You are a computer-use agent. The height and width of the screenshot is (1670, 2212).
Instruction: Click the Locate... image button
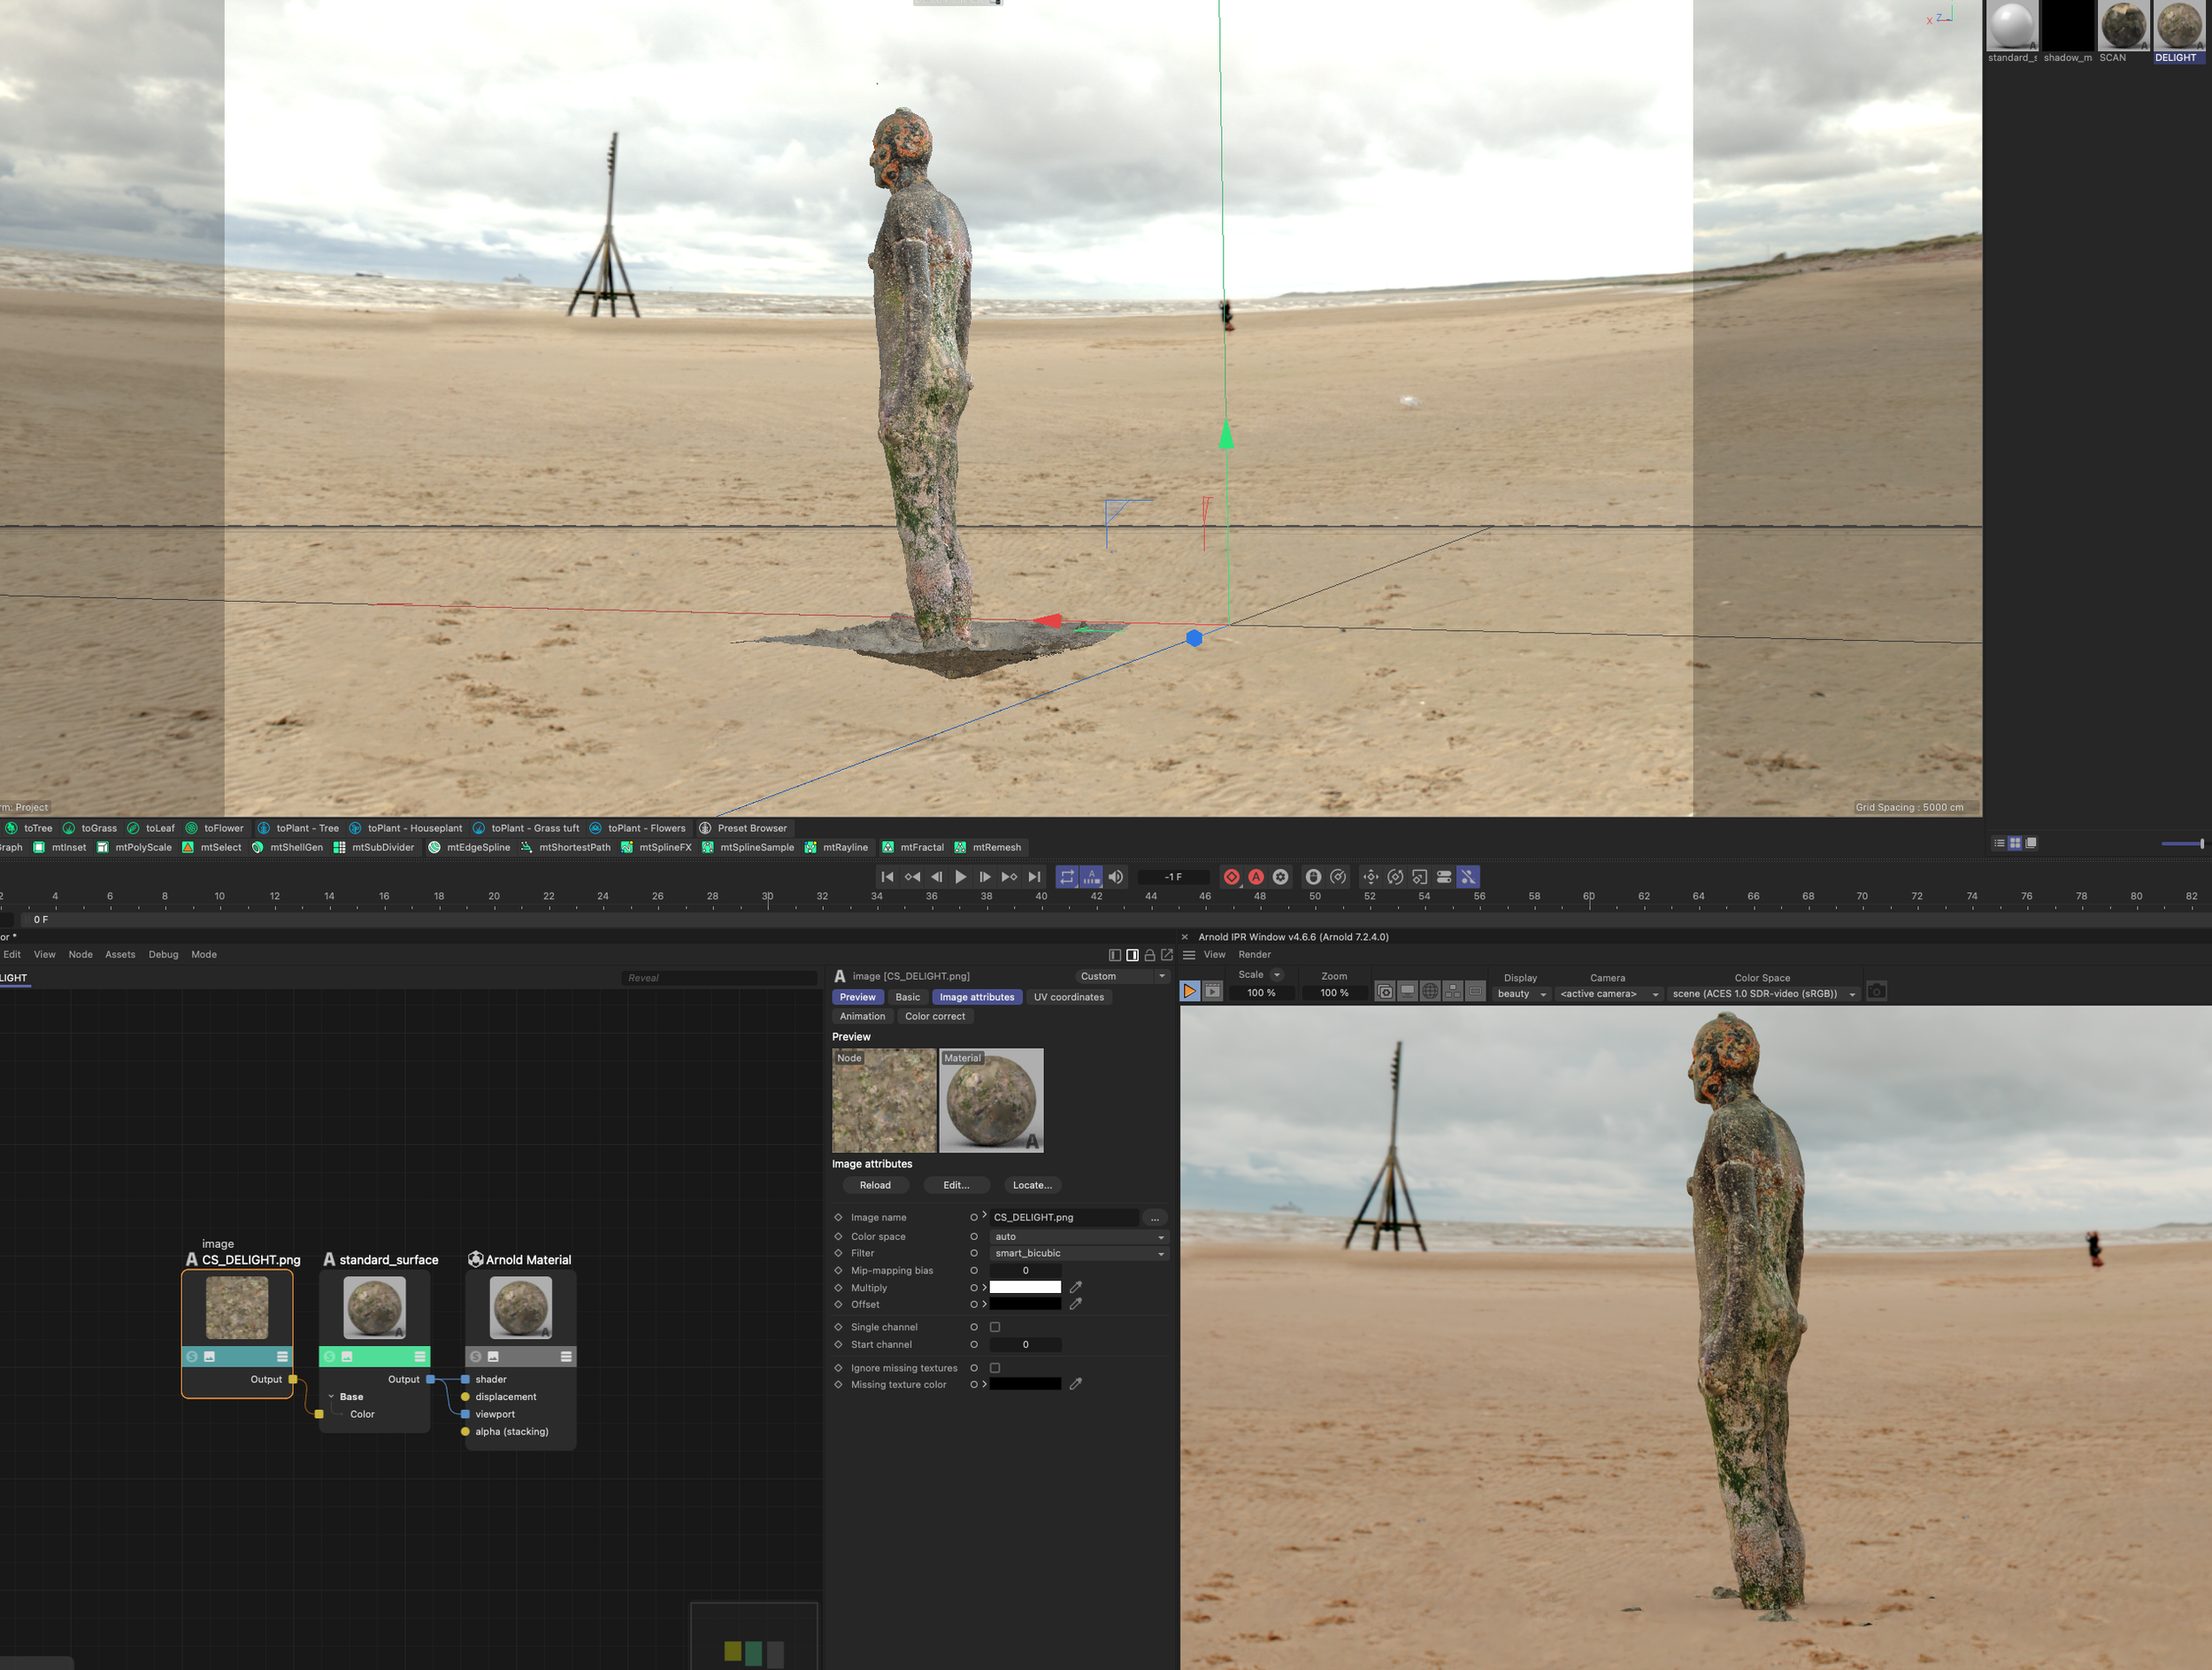pos(1032,1185)
